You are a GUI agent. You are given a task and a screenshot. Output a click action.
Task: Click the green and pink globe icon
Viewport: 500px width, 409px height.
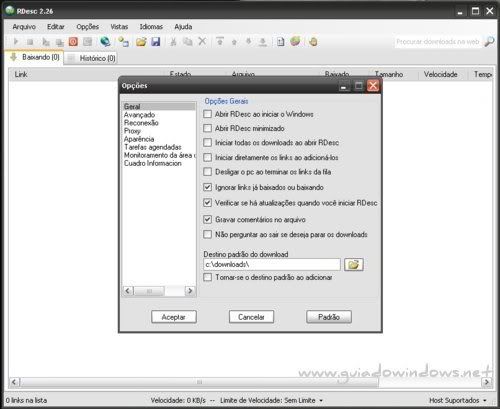point(295,41)
